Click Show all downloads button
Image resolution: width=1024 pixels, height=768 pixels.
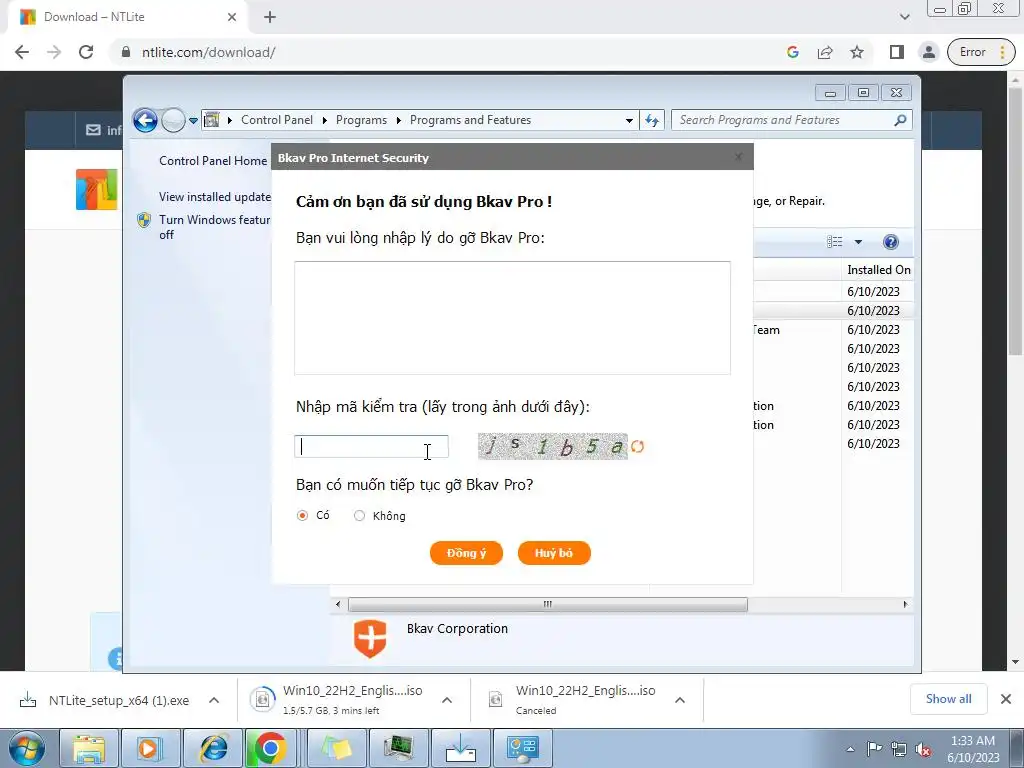[x=948, y=699]
